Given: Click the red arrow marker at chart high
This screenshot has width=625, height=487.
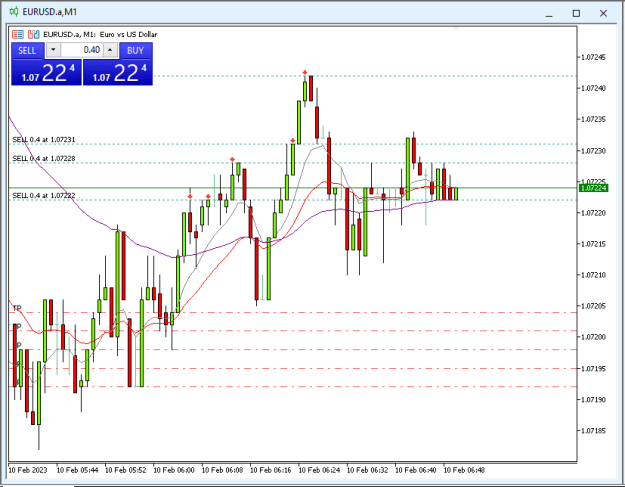Looking at the screenshot, I should [x=305, y=73].
